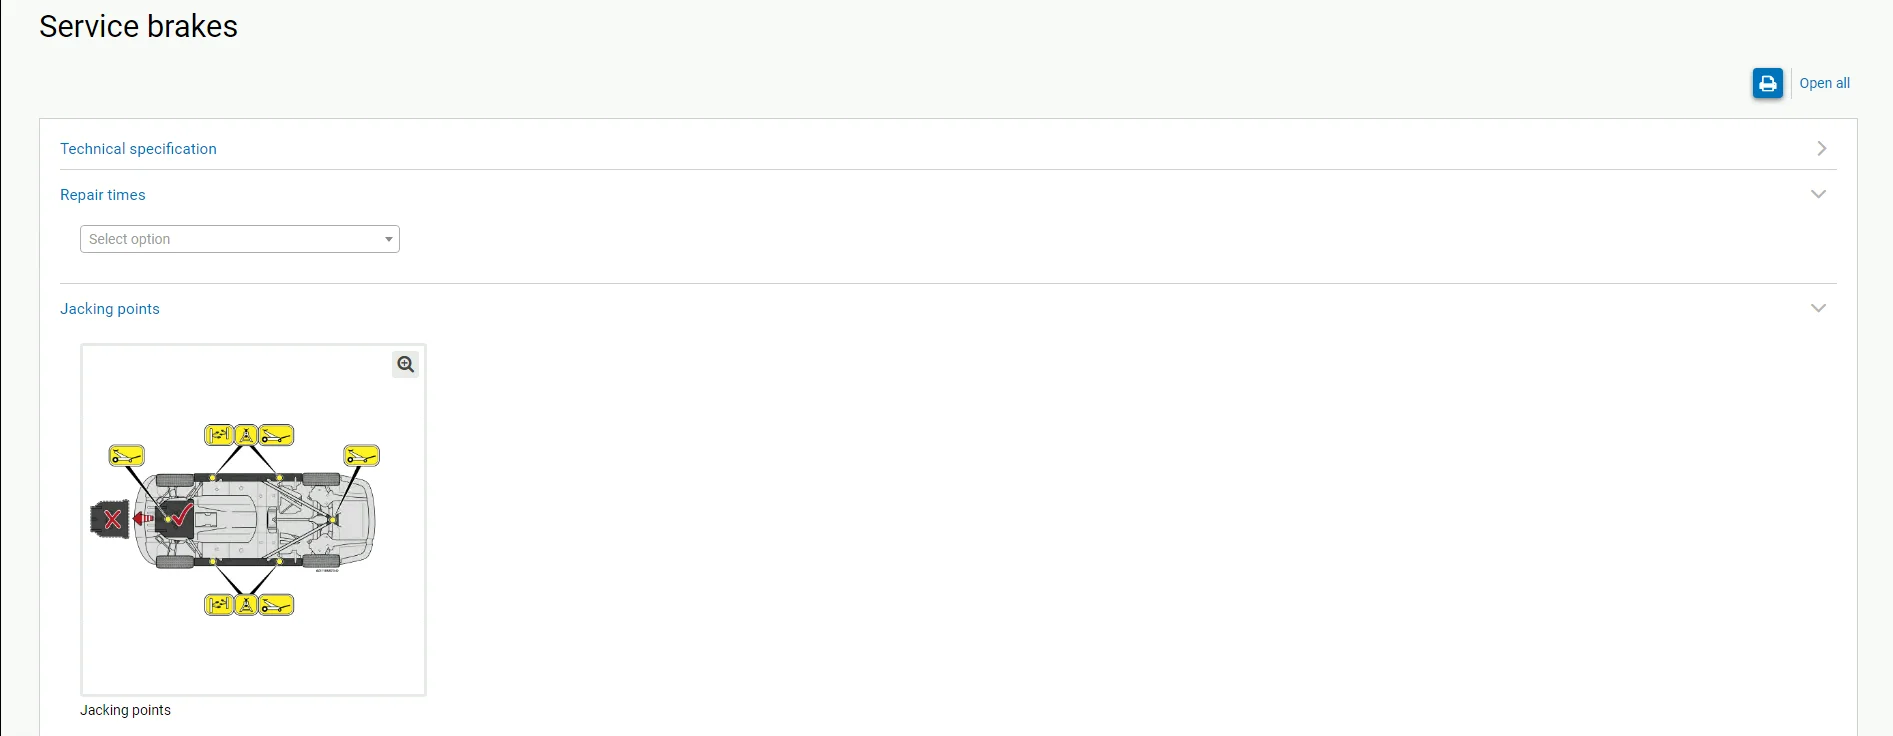Click the Jacking points heading
The height and width of the screenshot is (736, 1893).
pos(110,309)
